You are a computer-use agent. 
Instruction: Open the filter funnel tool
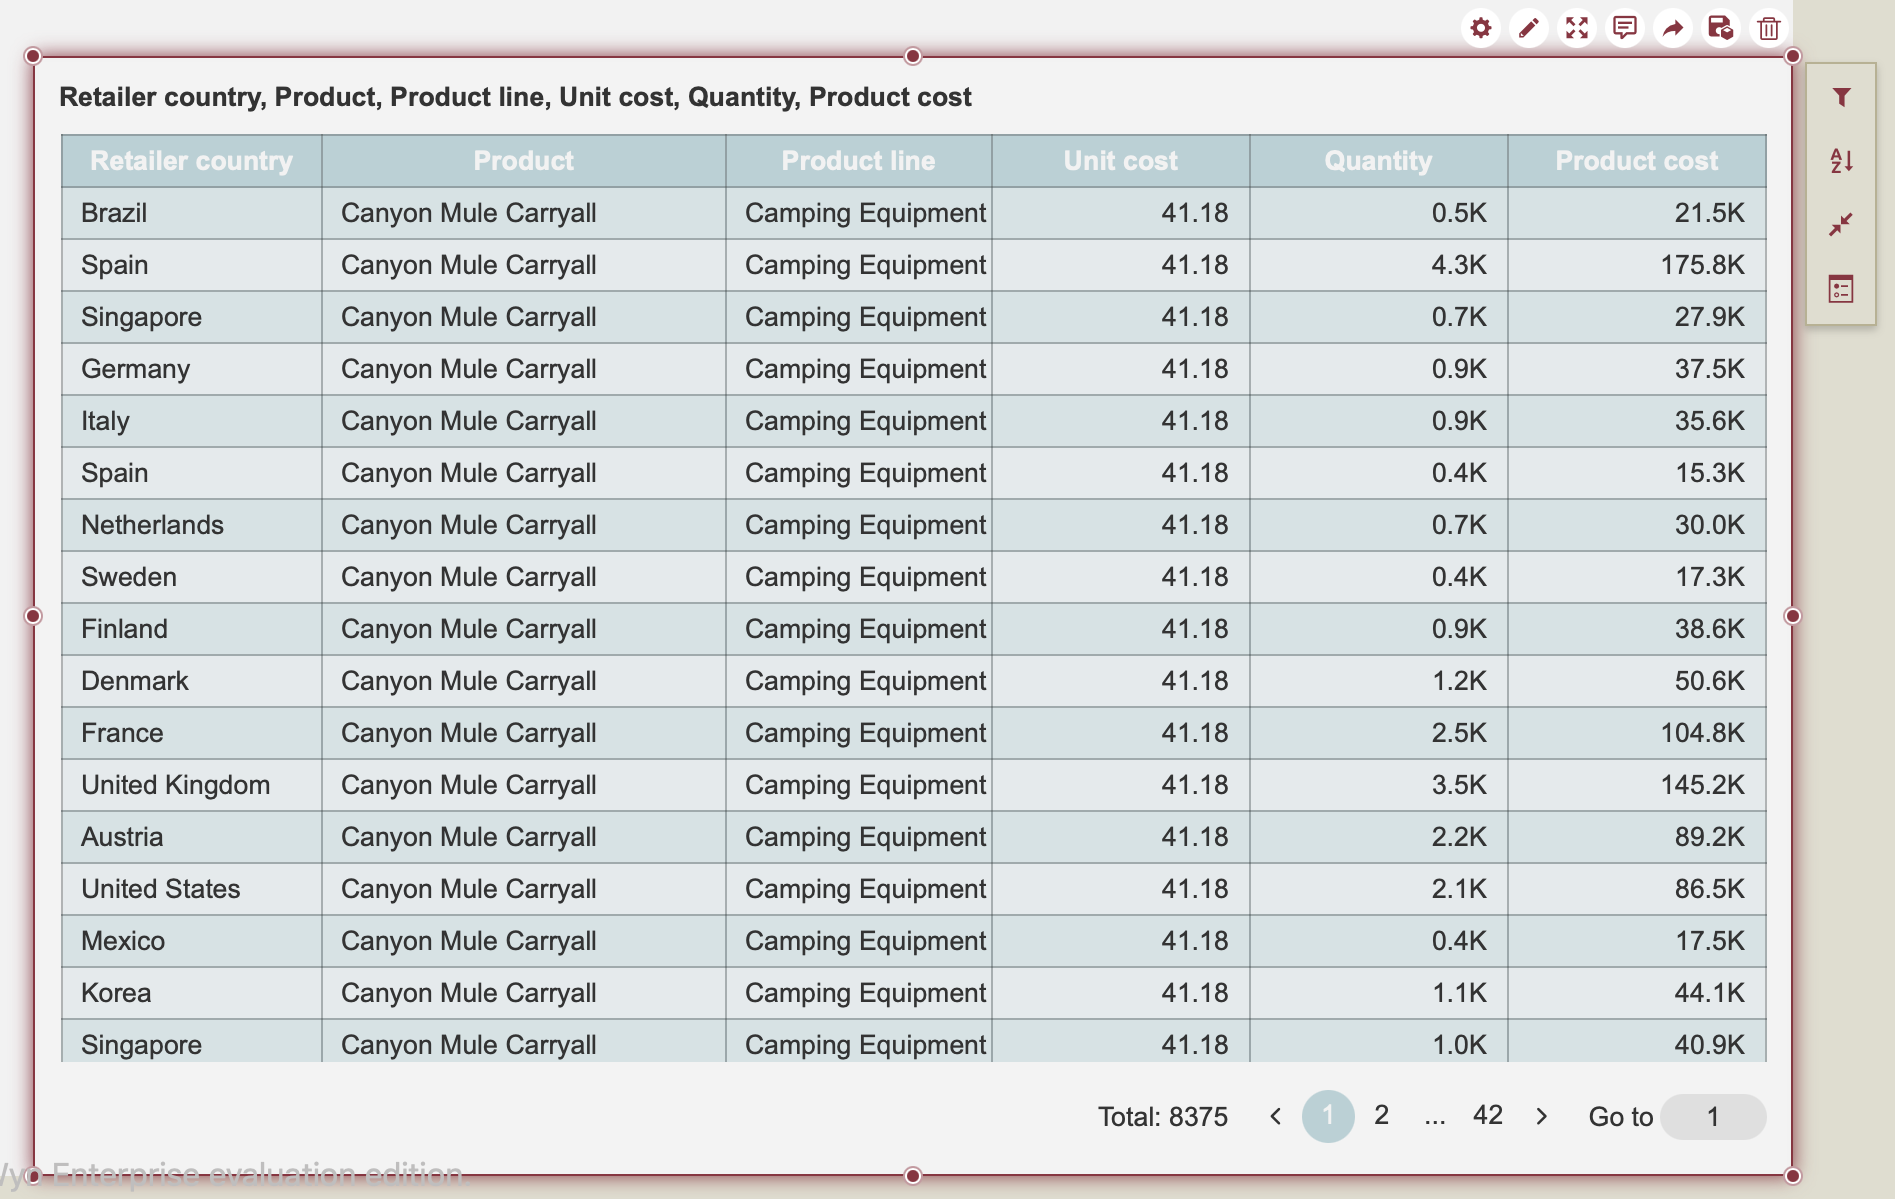click(x=1841, y=97)
